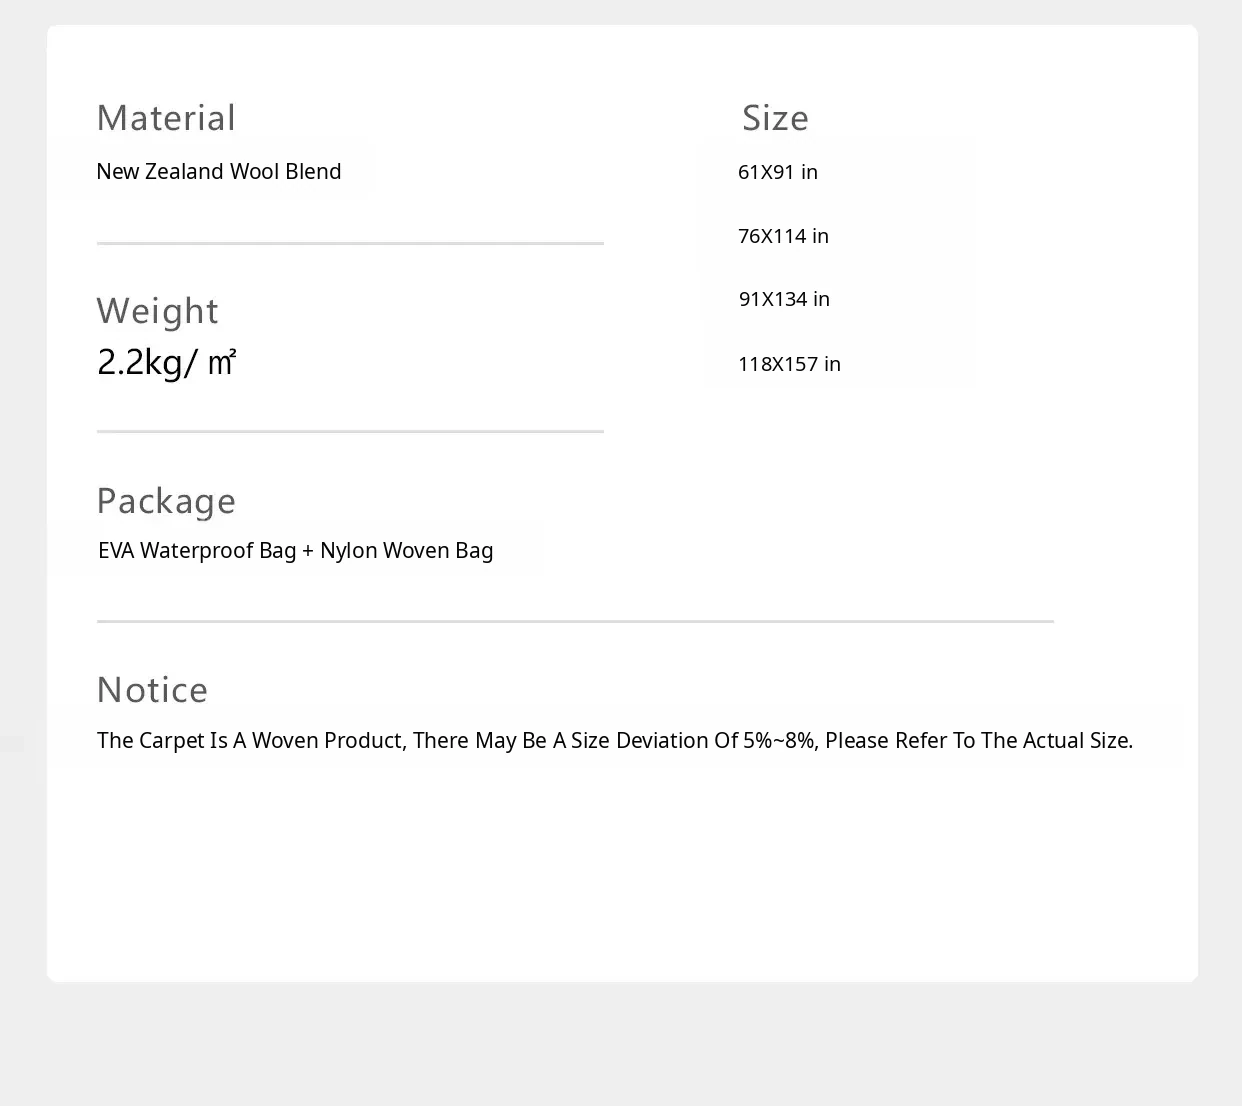This screenshot has width=1242, height=1106.
Task: Pick the 91X134 in size option
Action: (784, 299)
